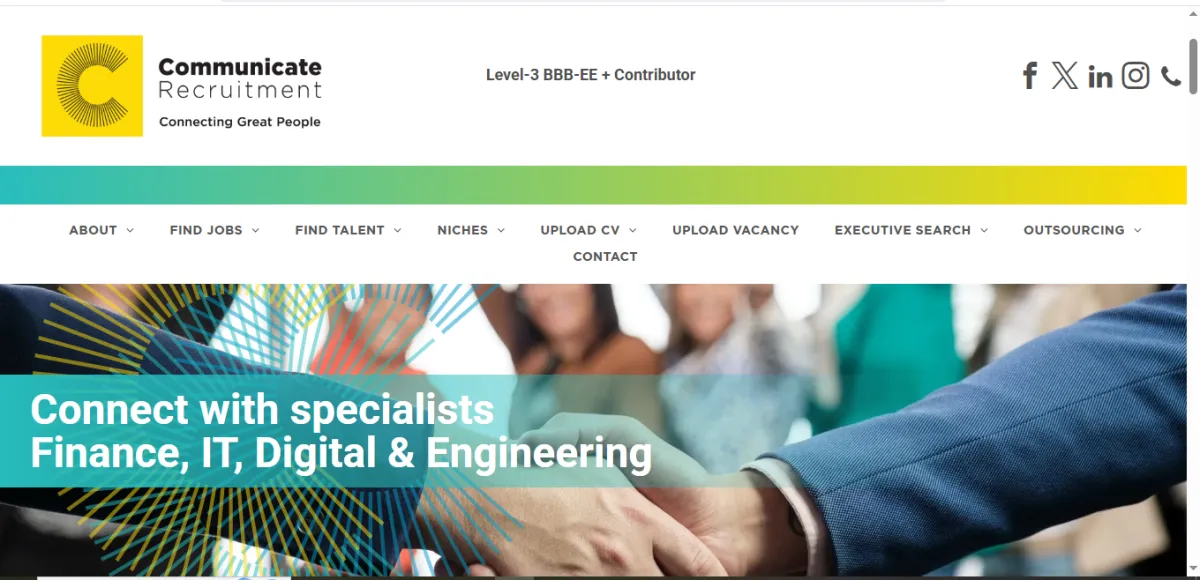This screenshot has width=1200, height=580.
Task: Click the yellow Communicate Recruitment logo
Action: [x=92, y=86]
